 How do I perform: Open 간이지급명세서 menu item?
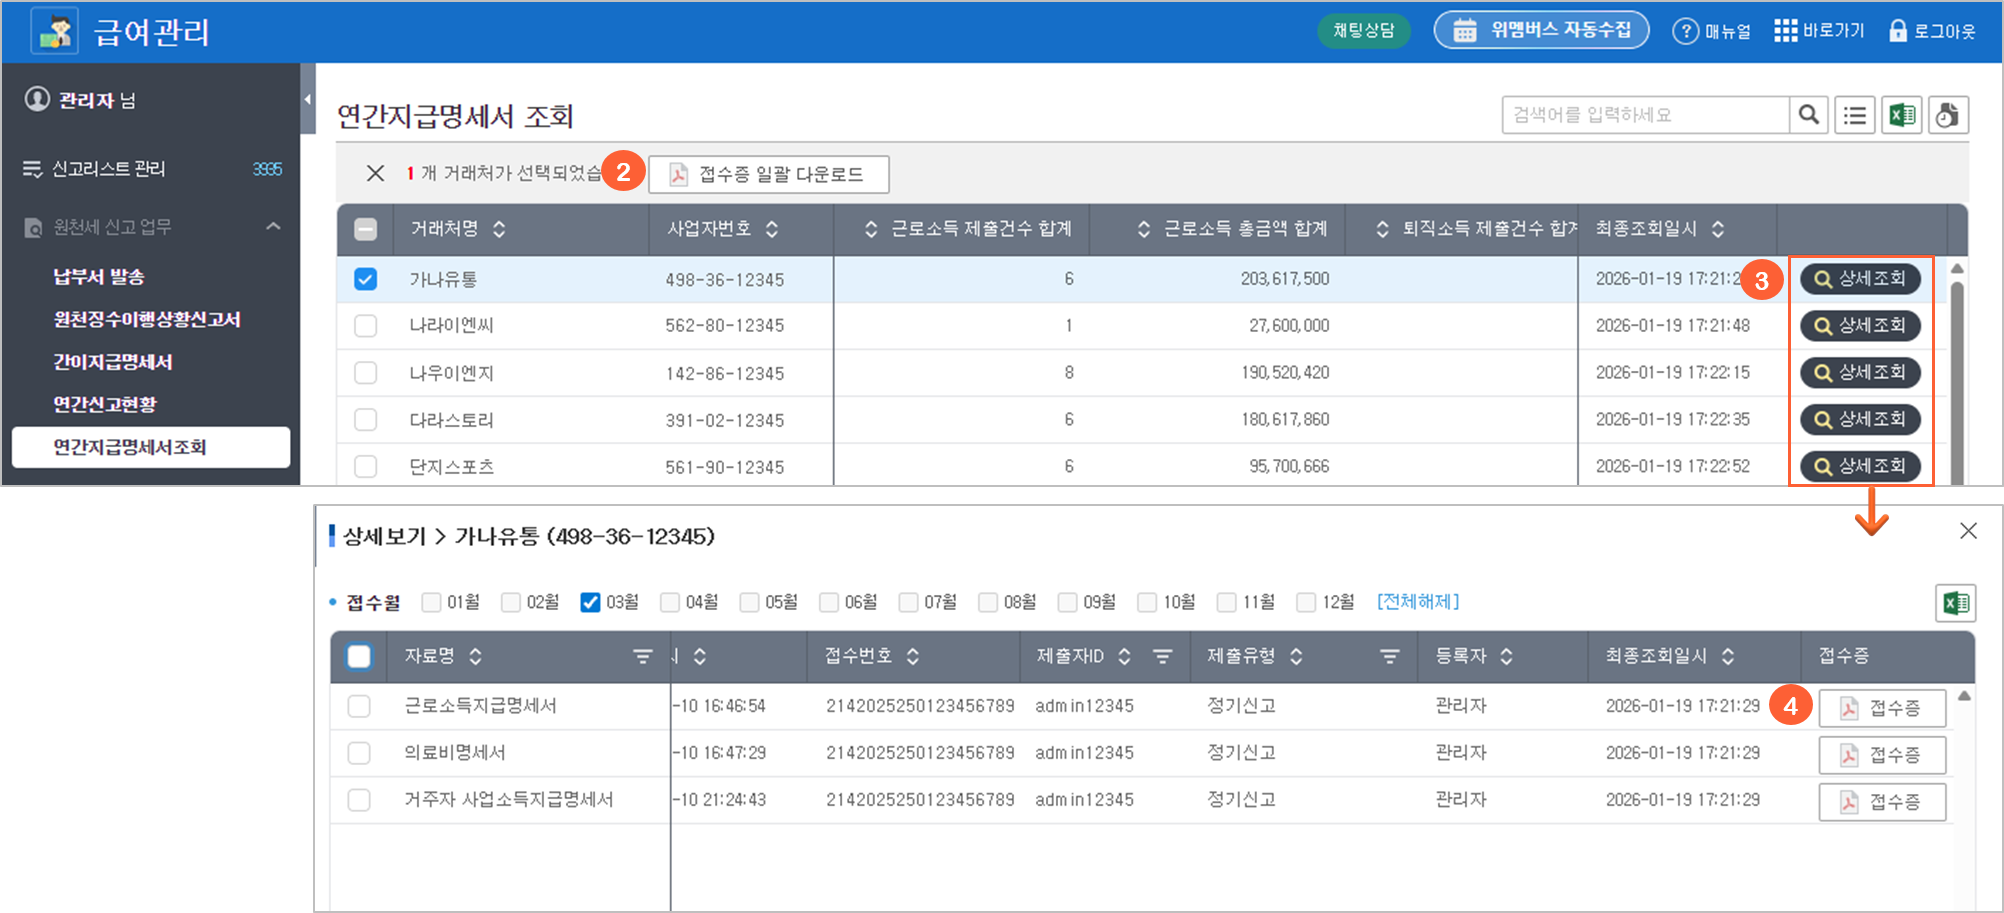(113, 362)
